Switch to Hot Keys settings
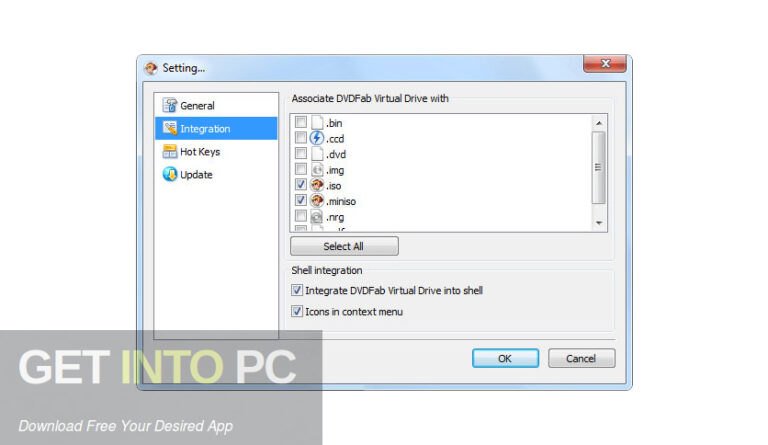This screenshot has width=768, height=445. (216, 151)
